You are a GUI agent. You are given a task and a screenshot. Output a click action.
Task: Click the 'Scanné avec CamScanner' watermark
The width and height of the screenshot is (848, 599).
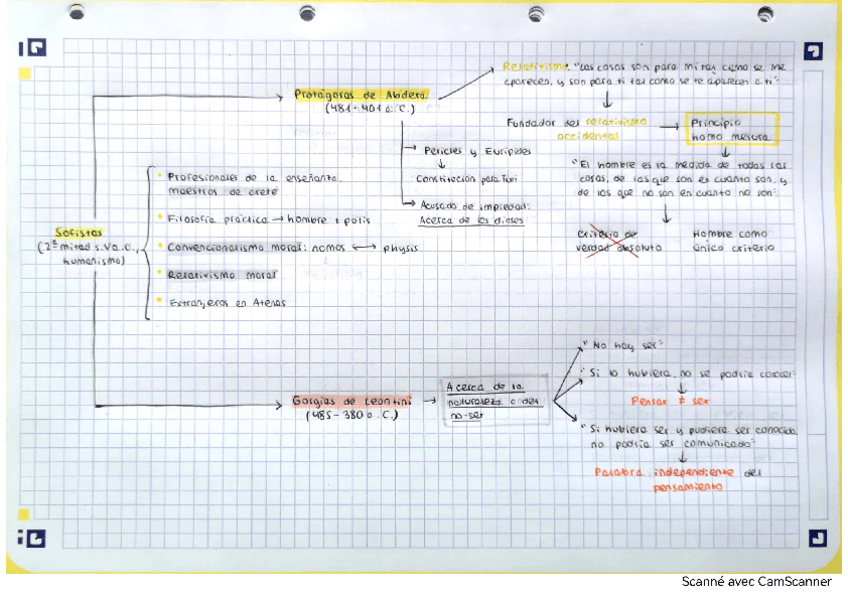point(756,582)
